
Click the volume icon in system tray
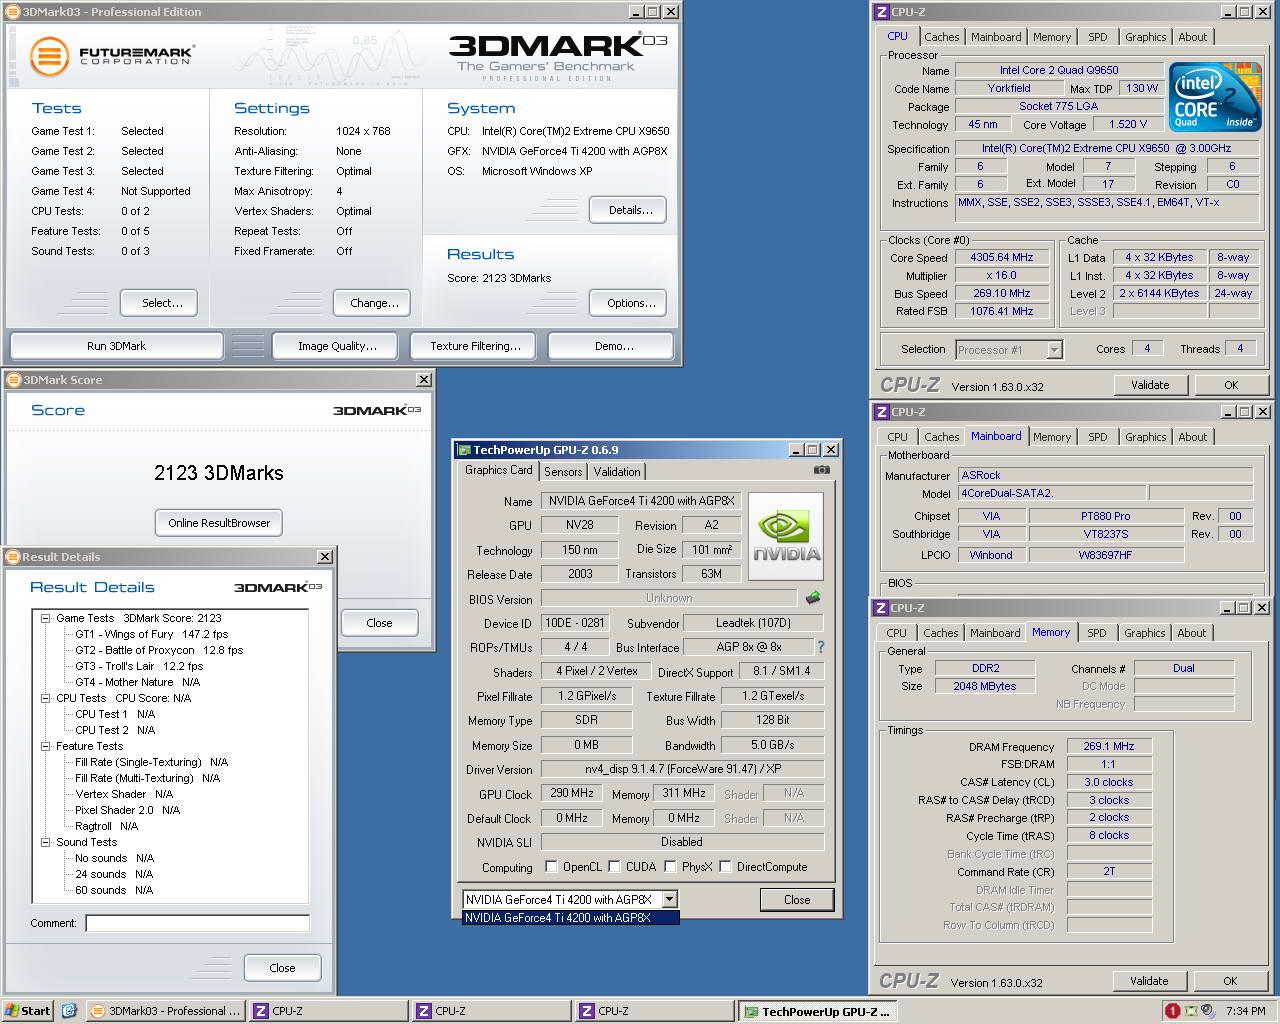[x=1208, y=1011]
